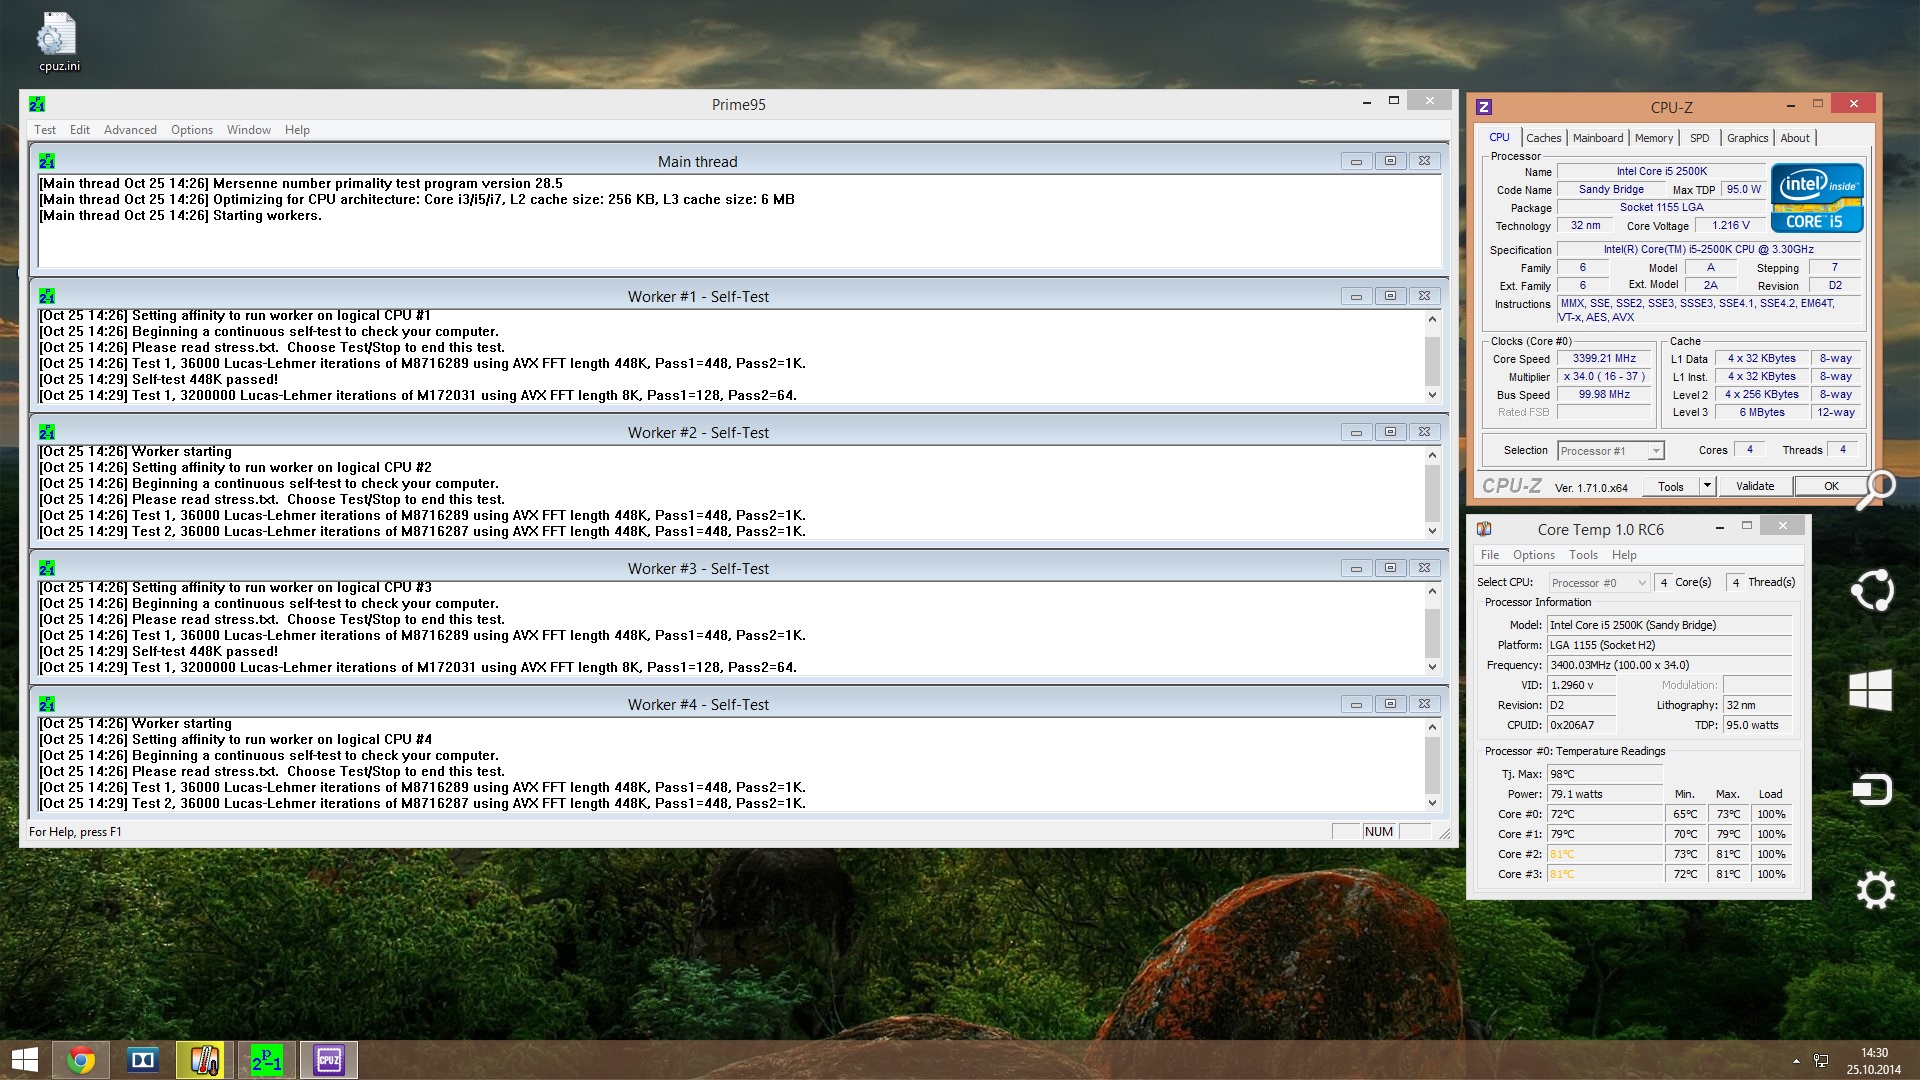Show hidden system tray icons
Viewport: 1920px width, 1080px height.
click(x=1796, y=1061)
